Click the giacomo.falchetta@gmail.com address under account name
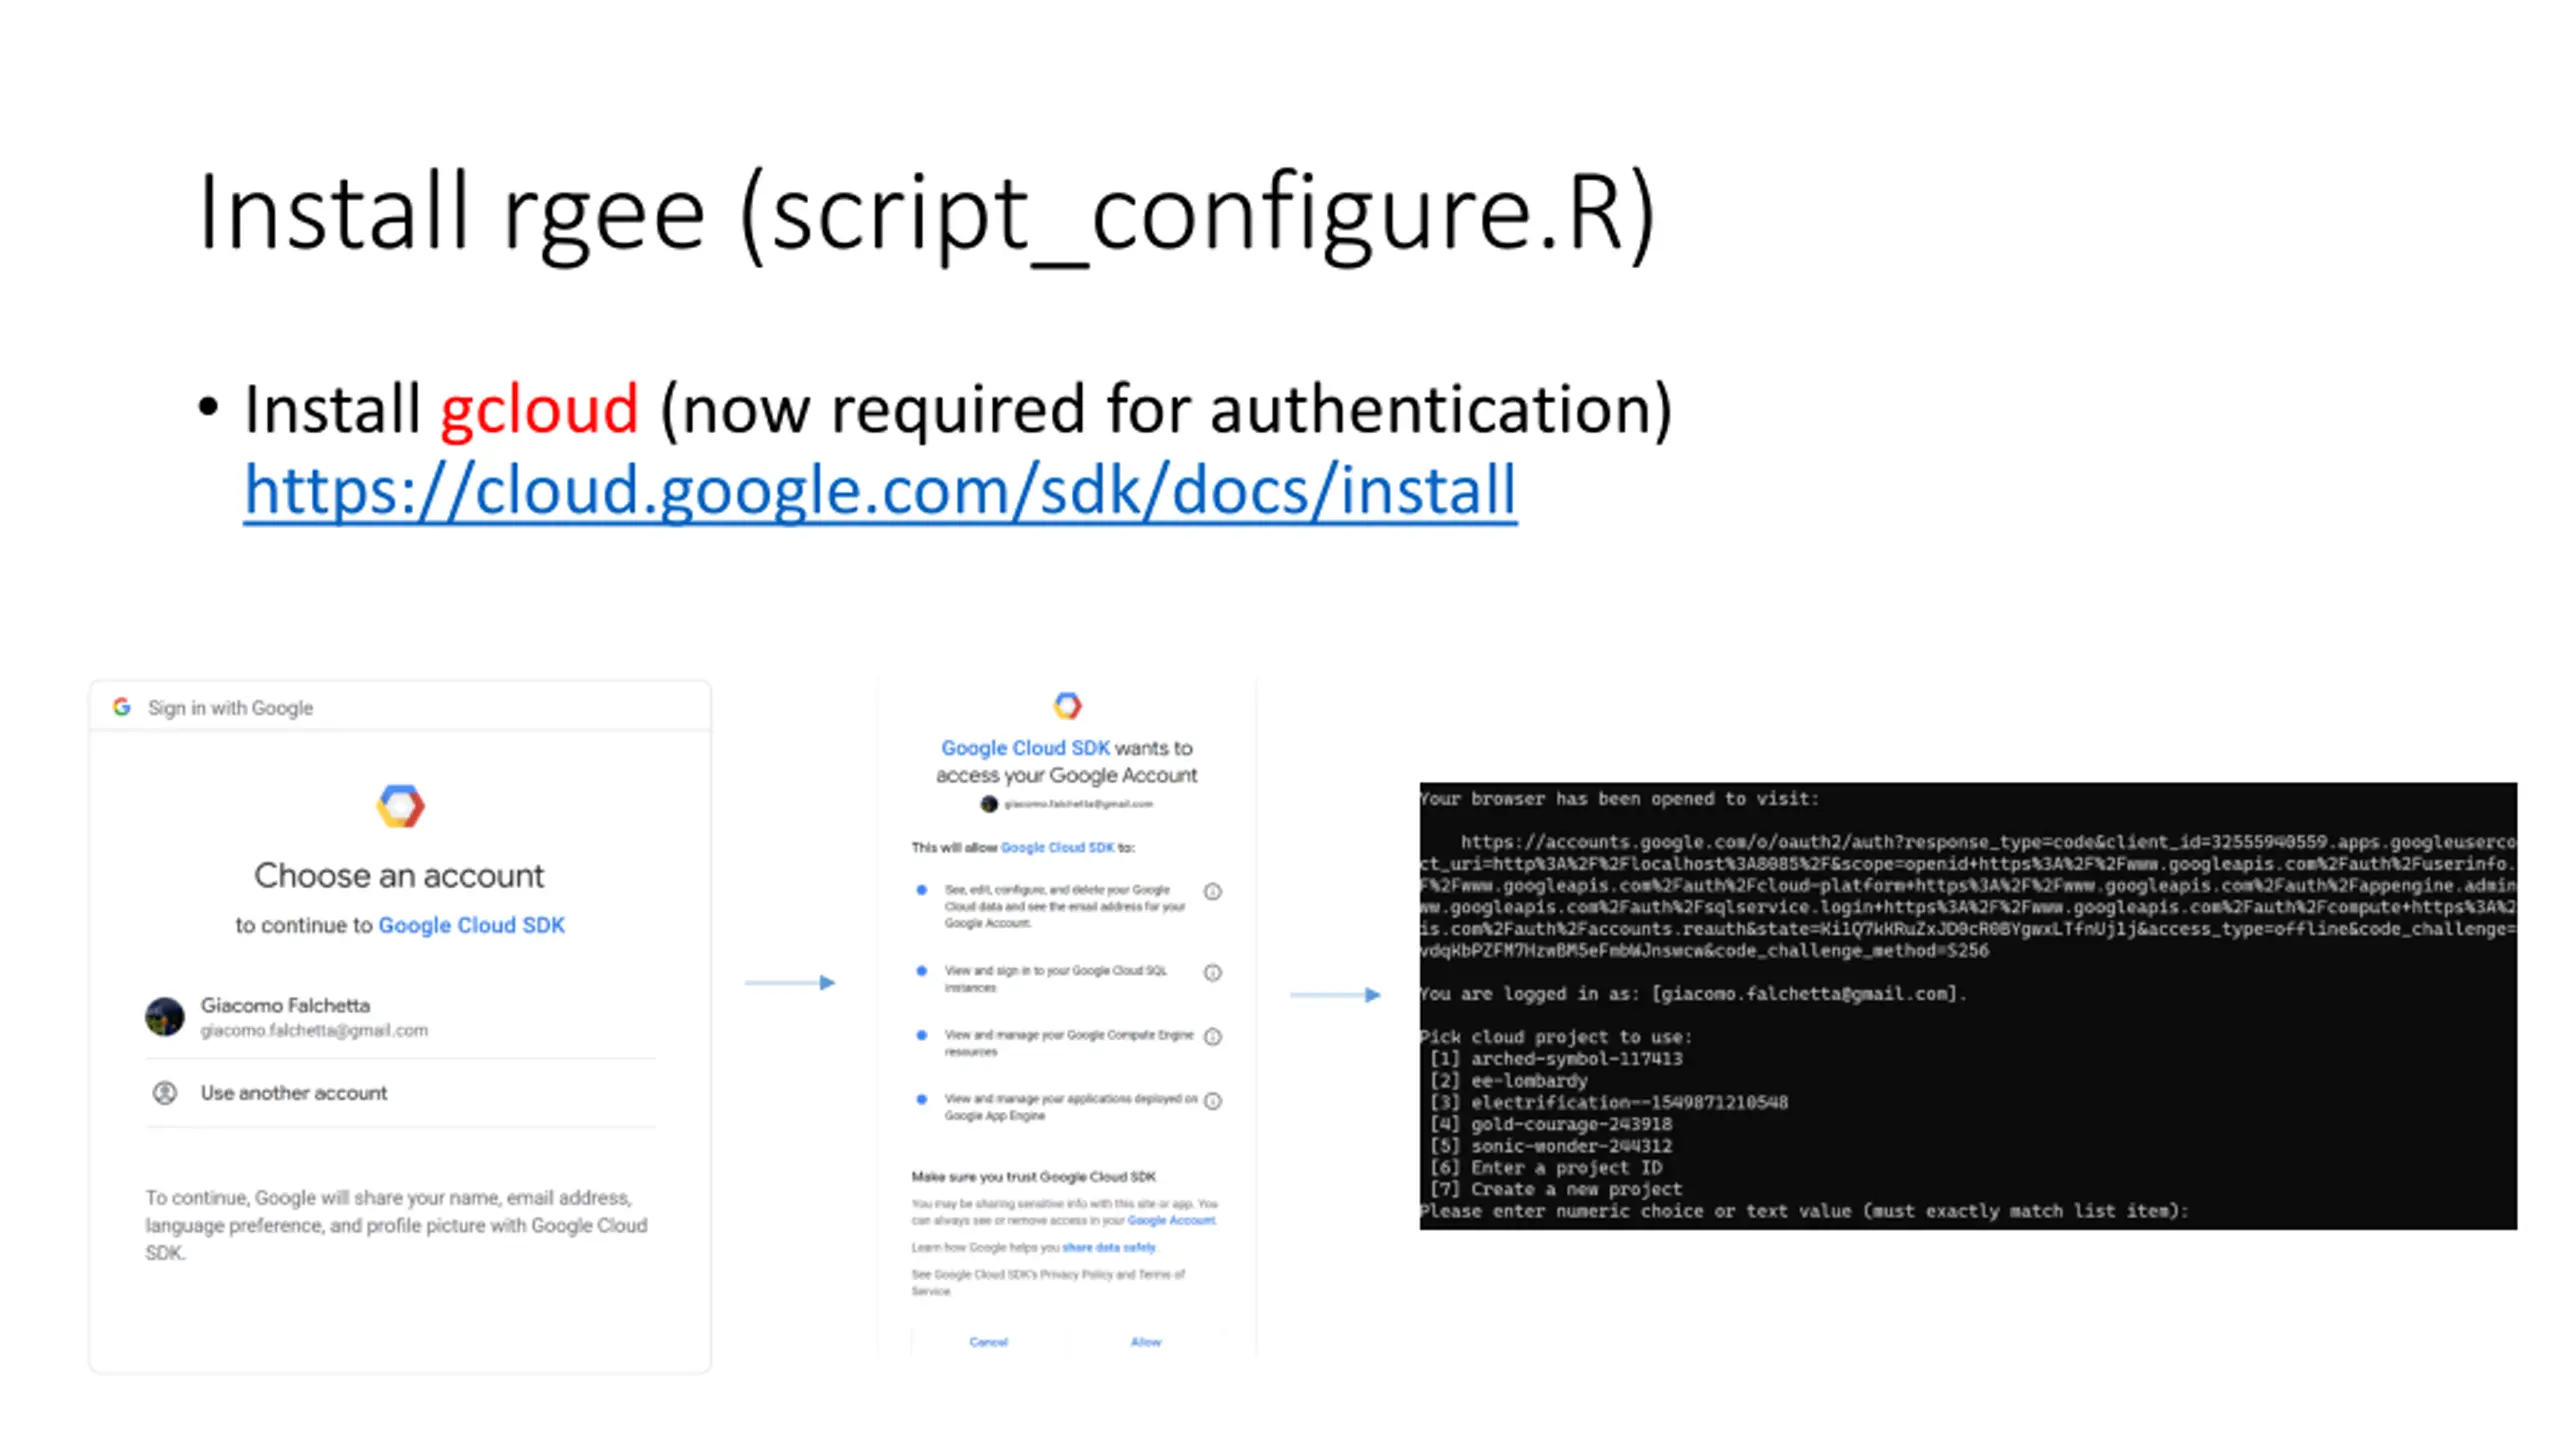Viewport: 2560px width, 1440px height. [314, 1031]
